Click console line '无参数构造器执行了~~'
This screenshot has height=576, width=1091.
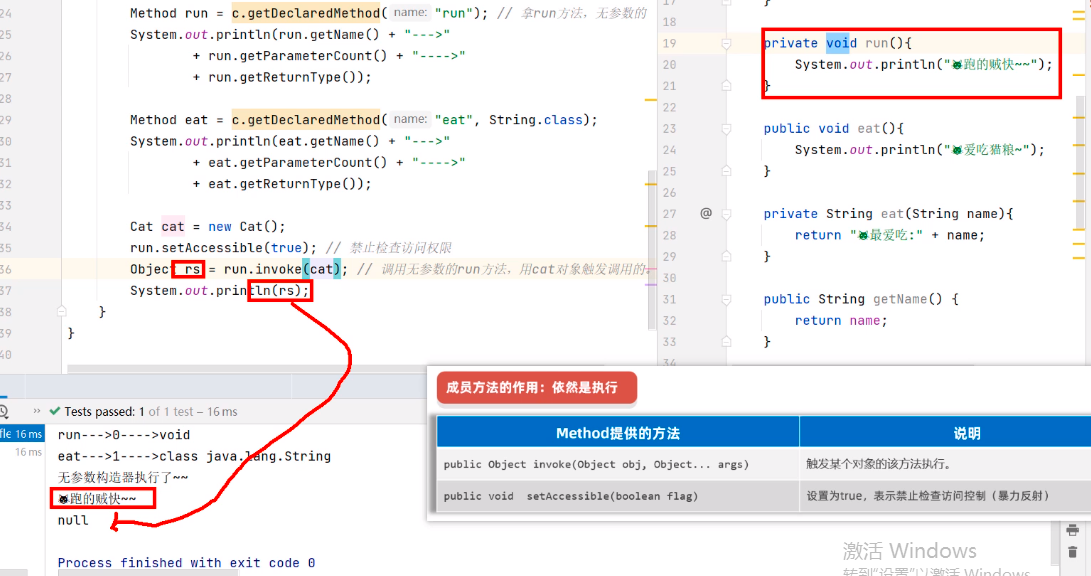[x=123, y=478]
